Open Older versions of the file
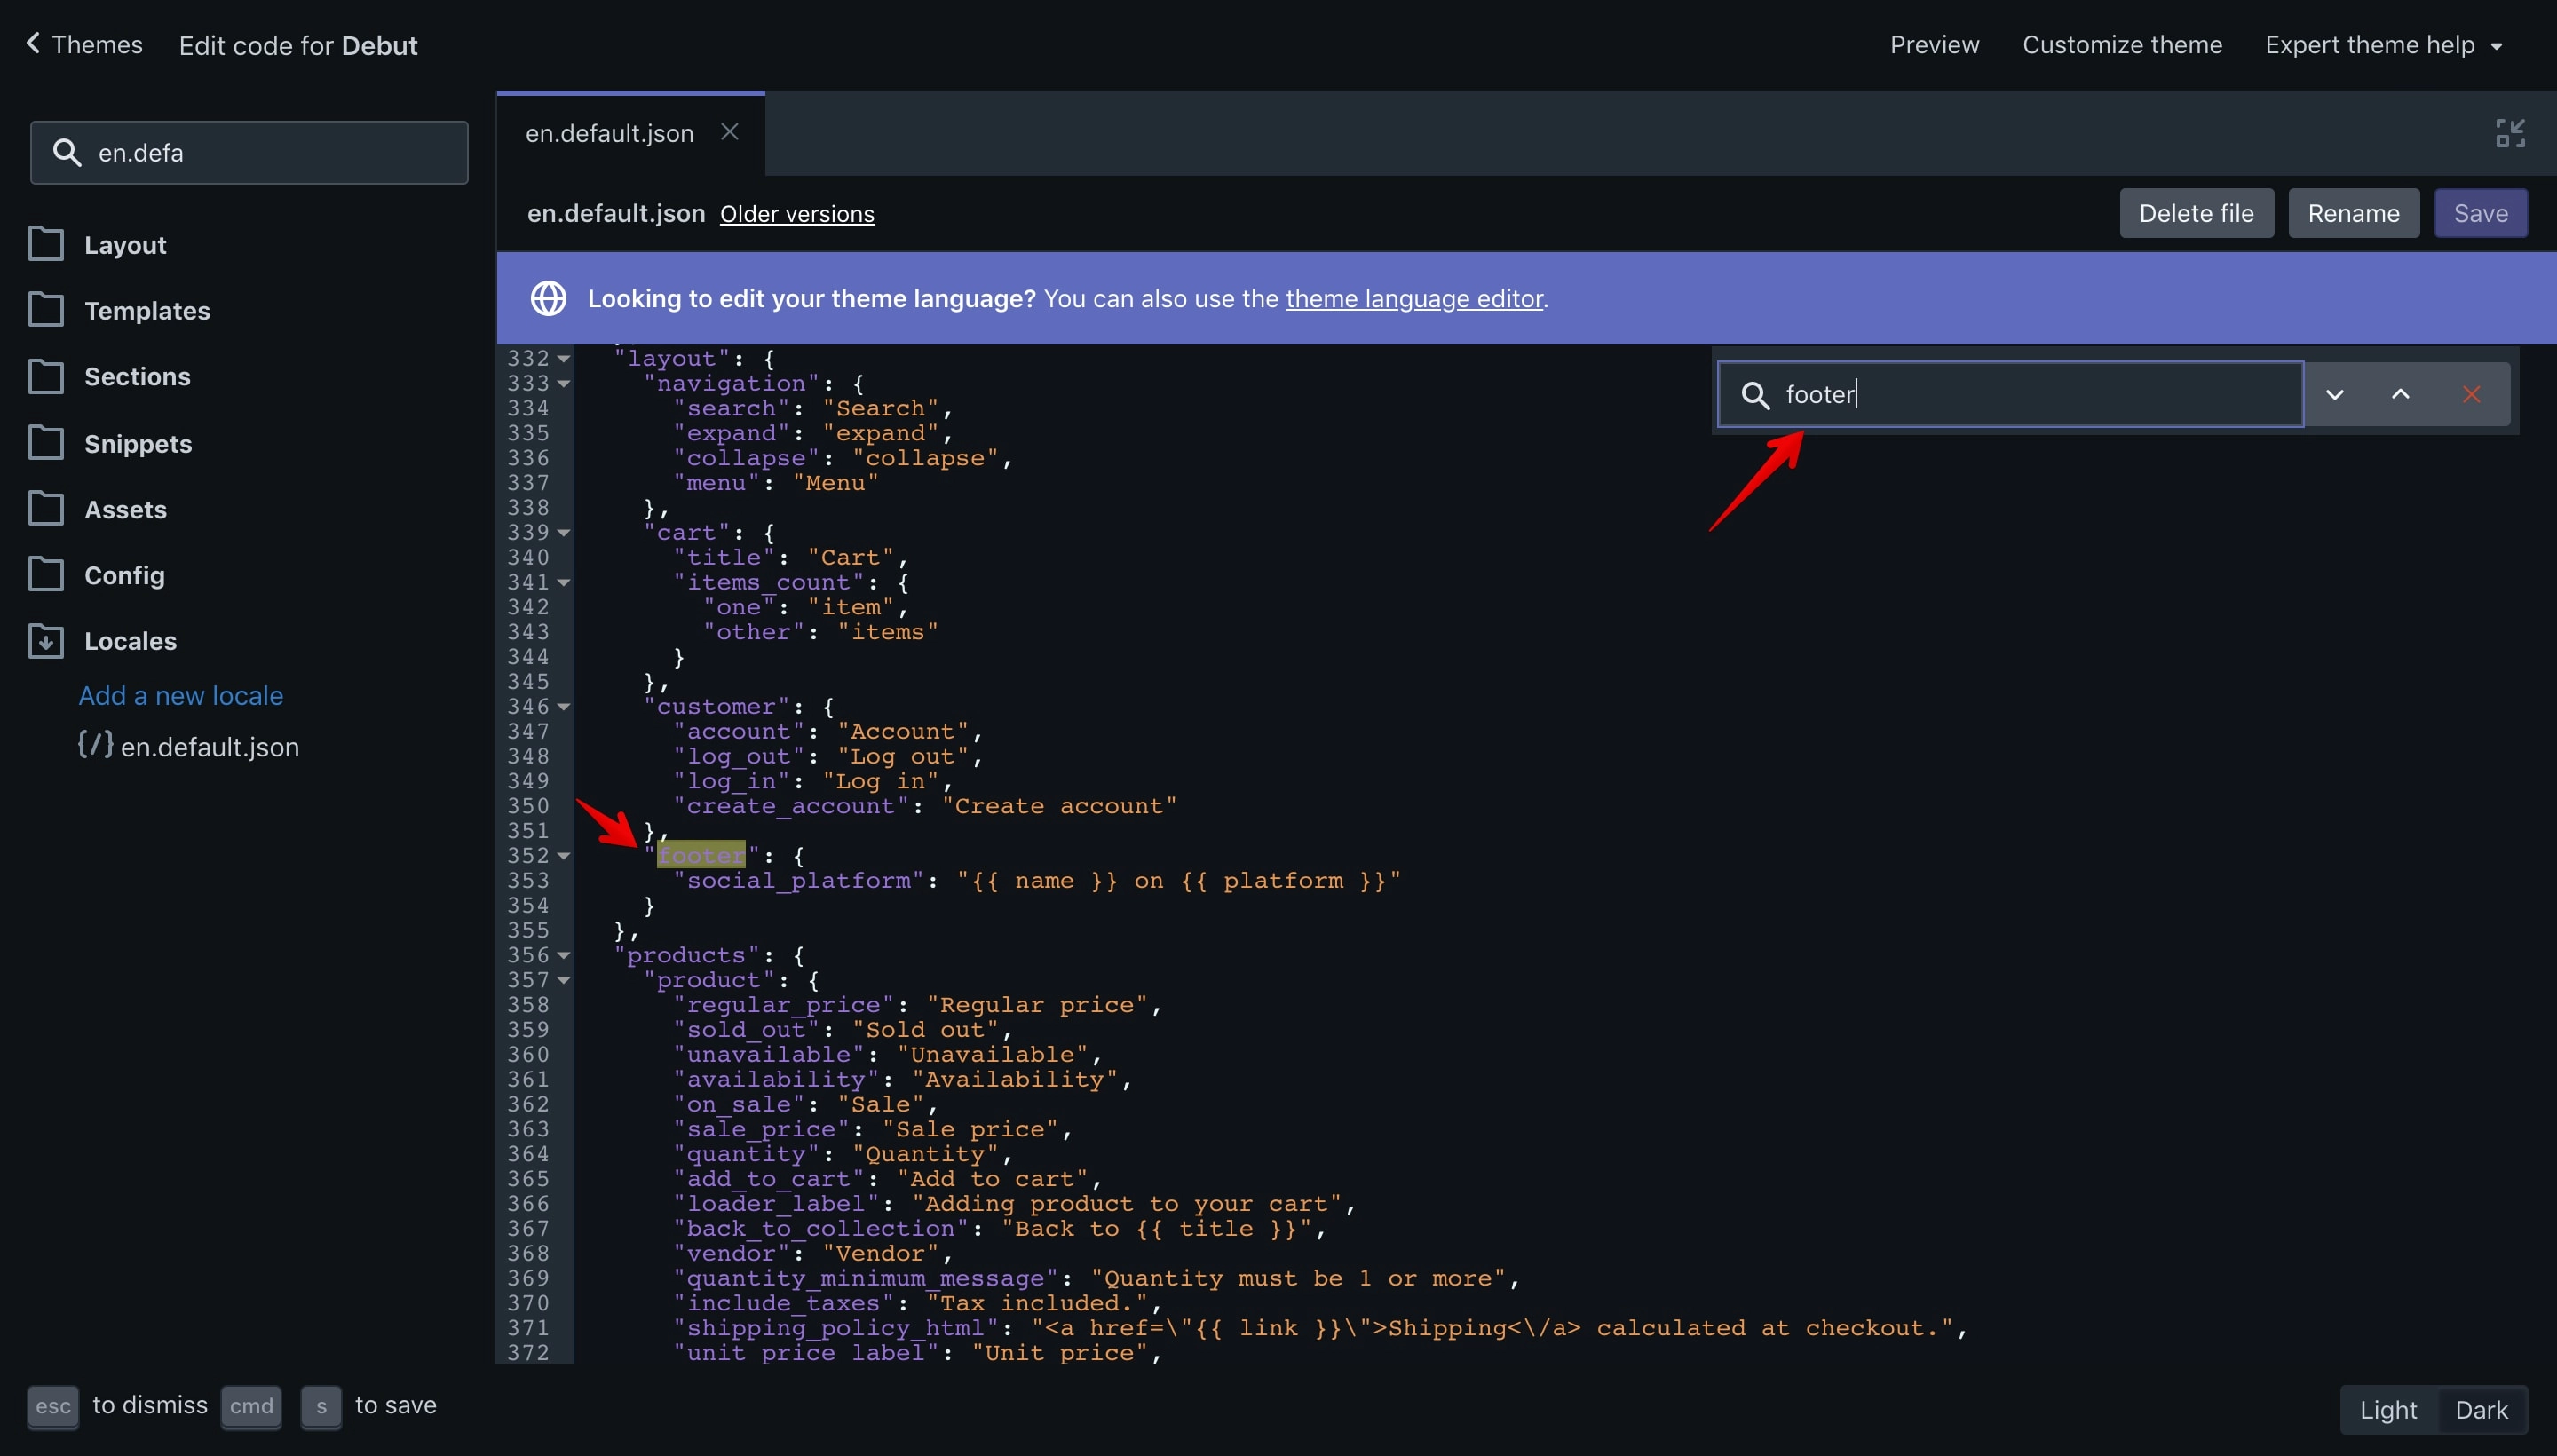 tap(797, 214)
